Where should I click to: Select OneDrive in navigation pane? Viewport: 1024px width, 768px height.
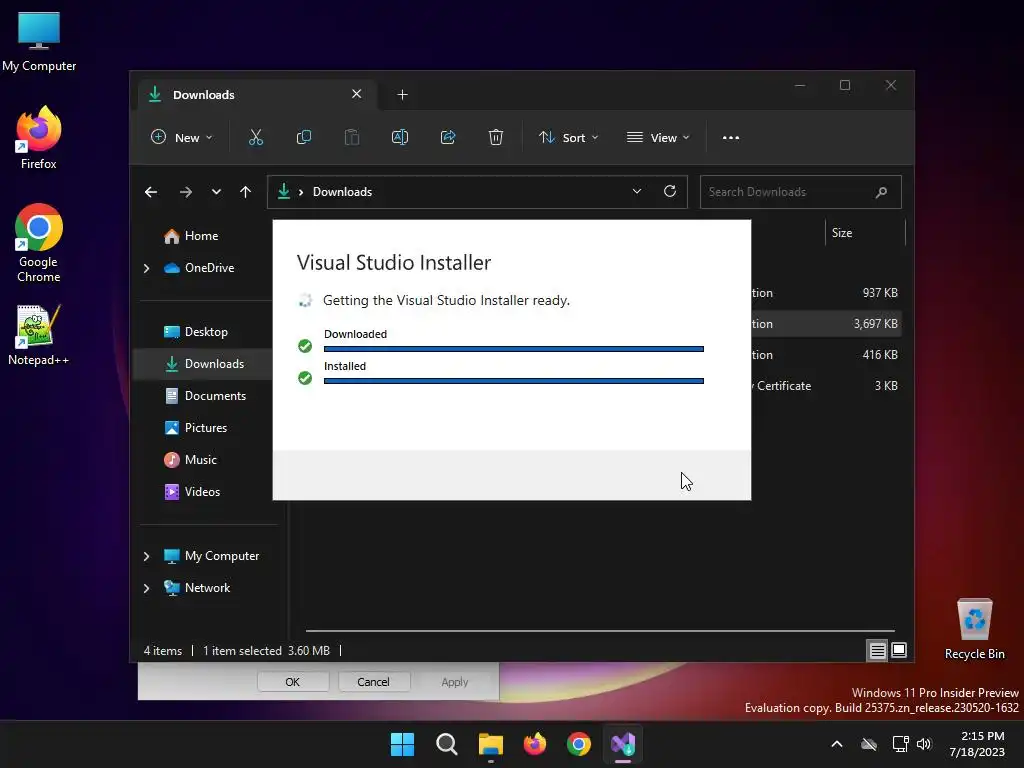click(209, 268)
